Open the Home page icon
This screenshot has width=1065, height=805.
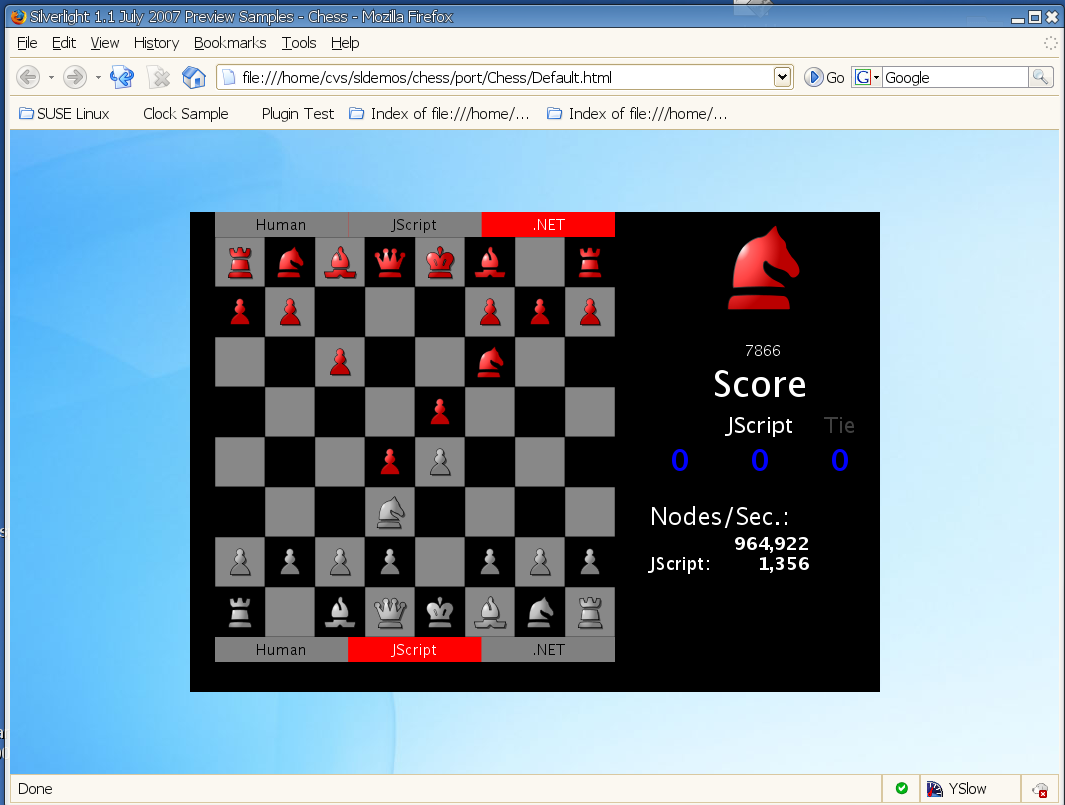(x=194, y=77)
